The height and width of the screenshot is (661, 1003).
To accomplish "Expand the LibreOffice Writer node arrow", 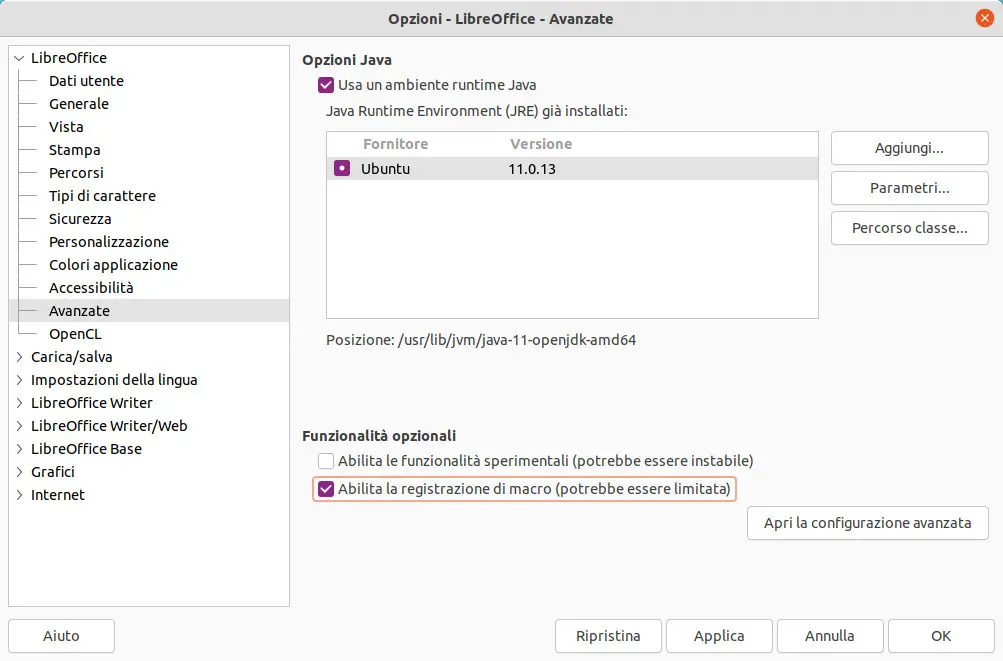I will coord(19,403).
